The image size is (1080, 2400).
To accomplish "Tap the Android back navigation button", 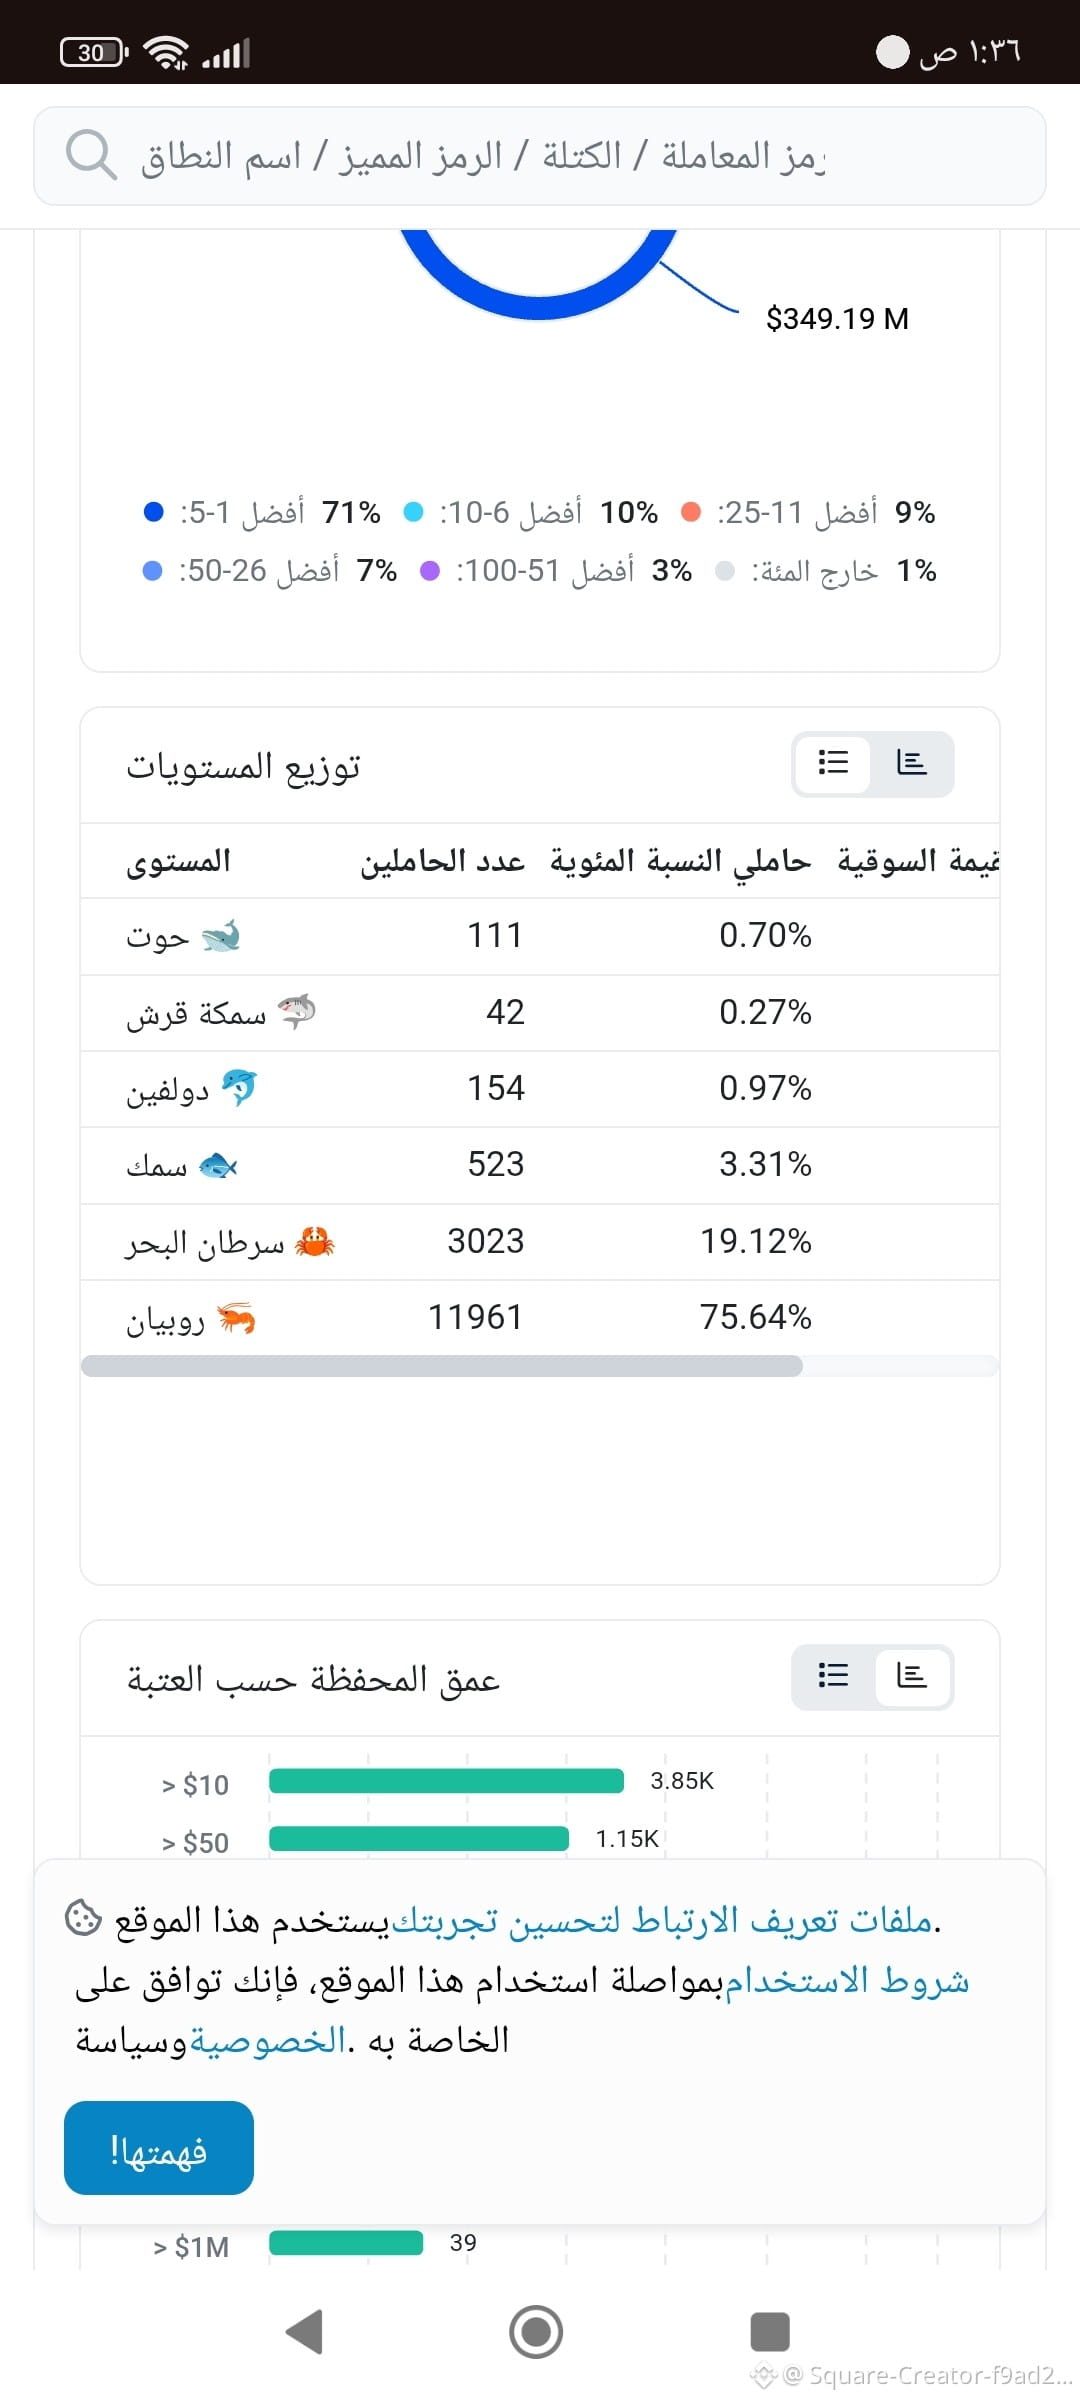I will click(304, 2332).
